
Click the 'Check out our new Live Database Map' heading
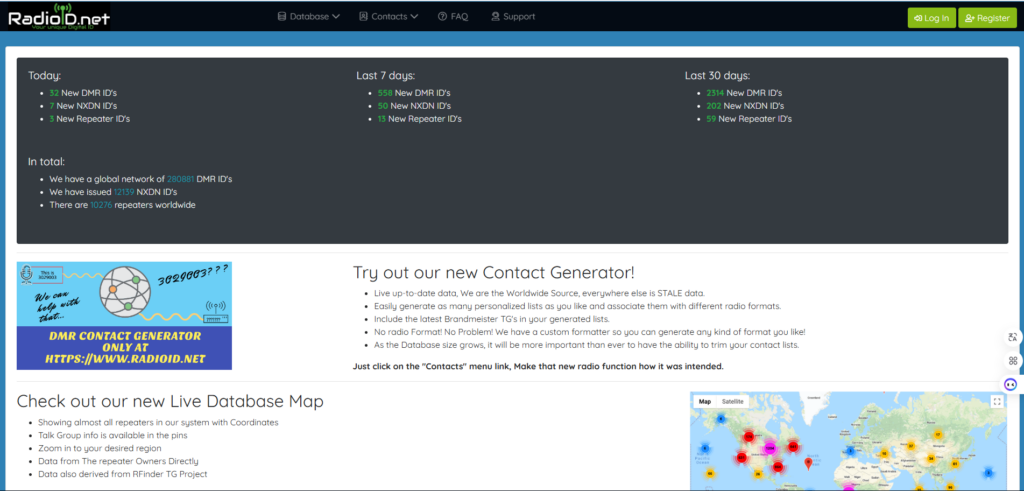click(170, 401)
